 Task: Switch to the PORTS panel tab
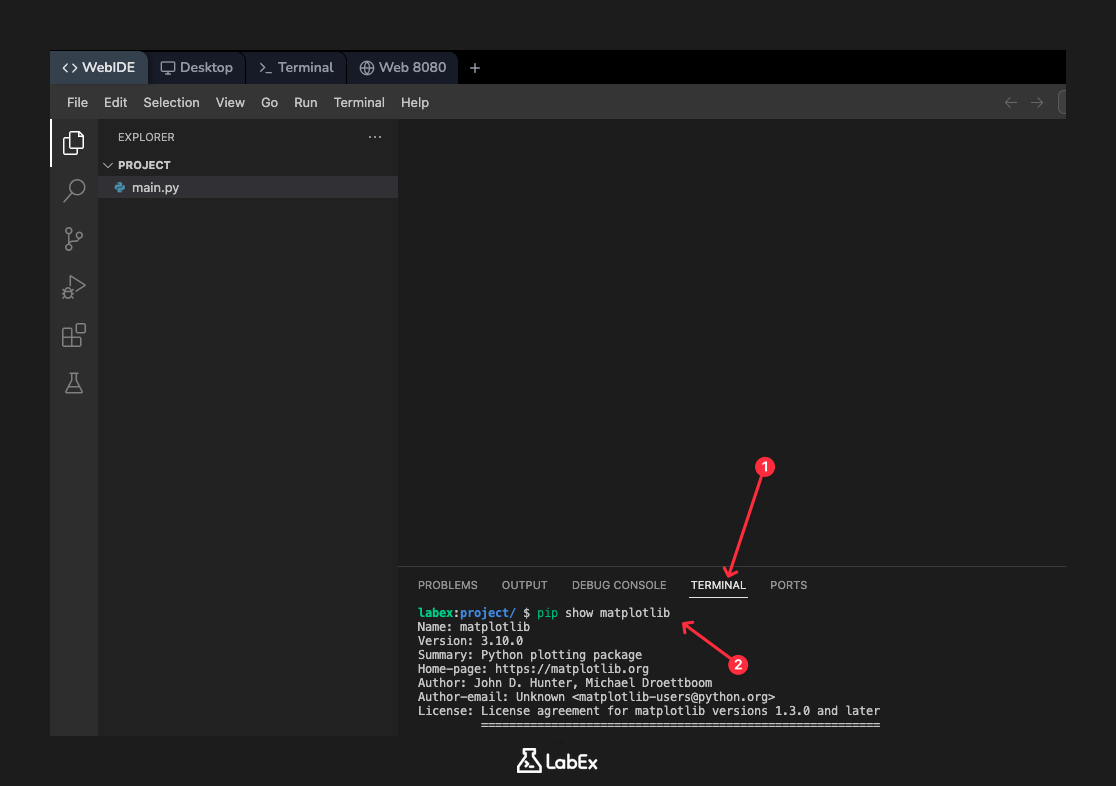[x=788, y=585]
